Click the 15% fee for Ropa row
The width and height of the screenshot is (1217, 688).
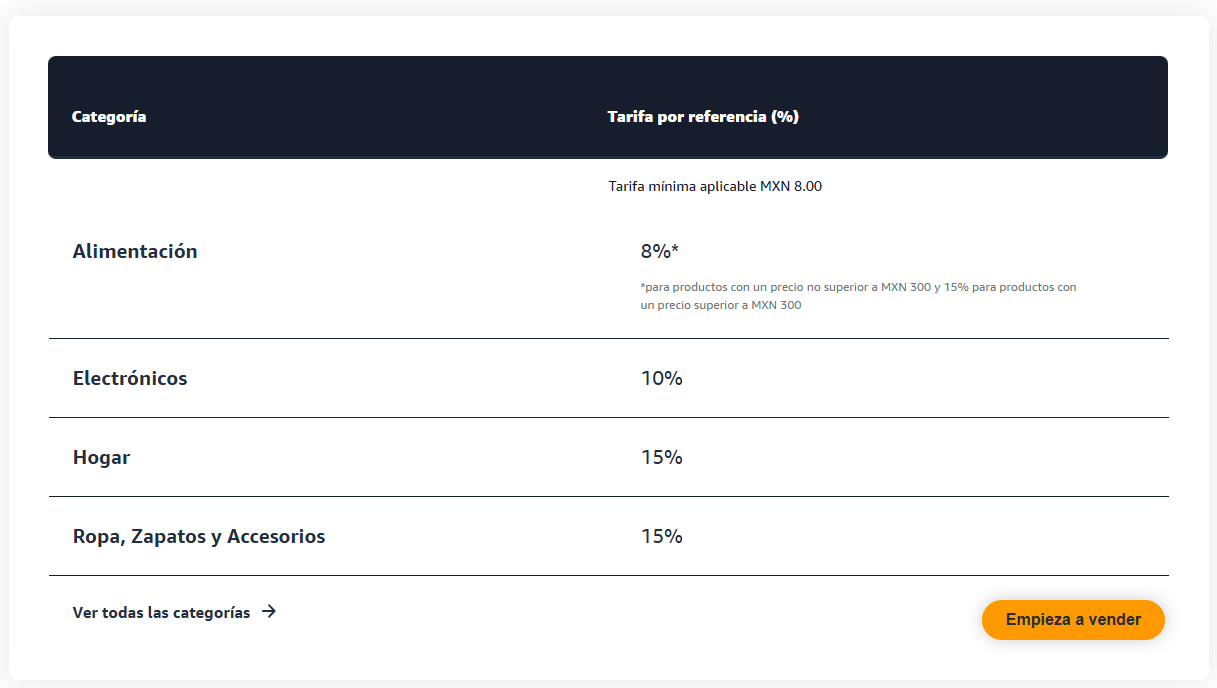point(661,537)
